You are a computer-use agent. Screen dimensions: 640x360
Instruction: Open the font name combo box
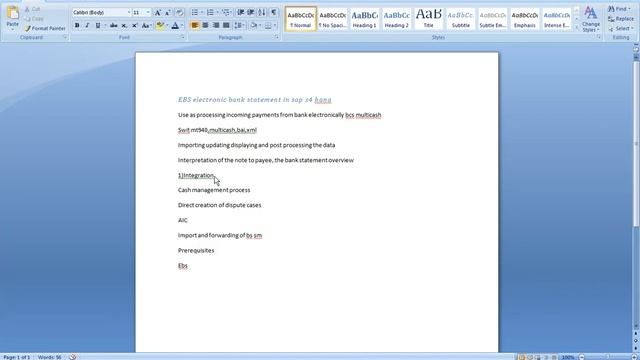pyautogui.click(x=102, y=13)
